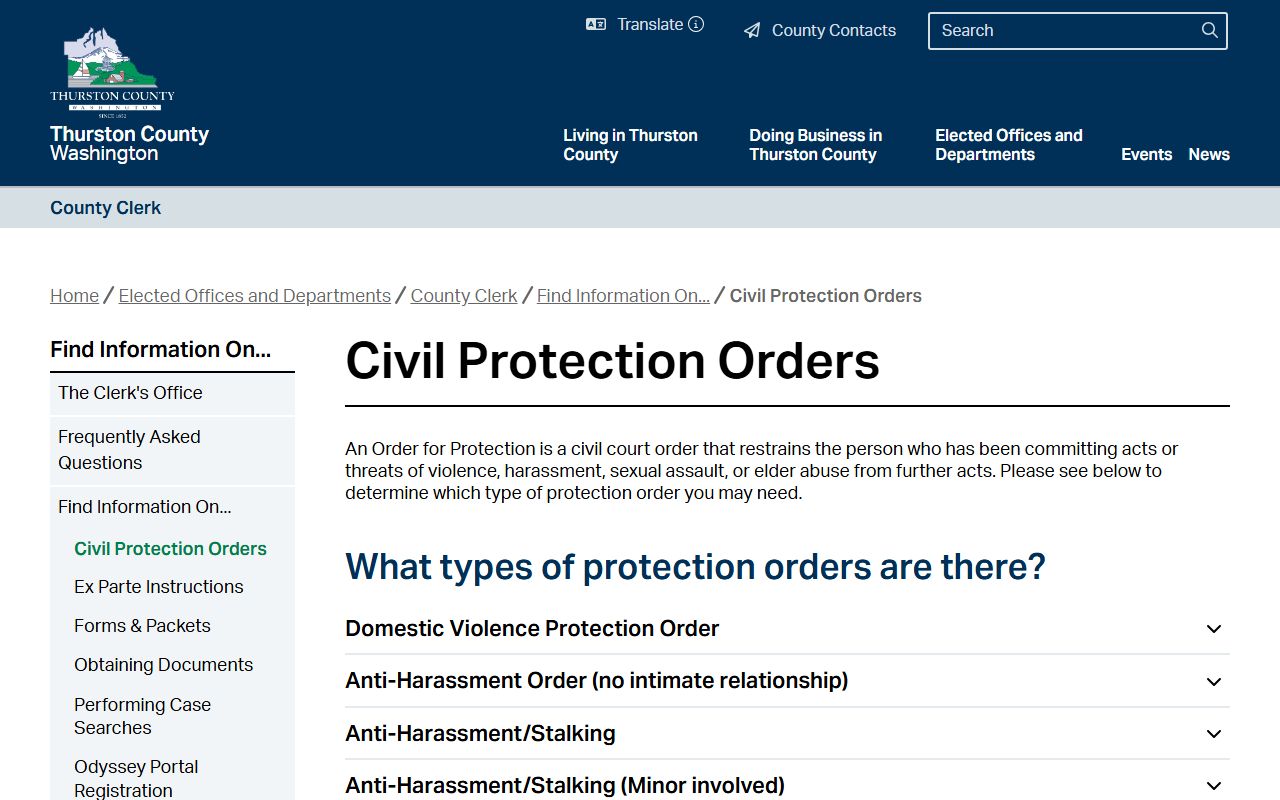Click the Thurston County Washington site title
This screenshot has height=800, width=1280.
[x=129, y=143]
